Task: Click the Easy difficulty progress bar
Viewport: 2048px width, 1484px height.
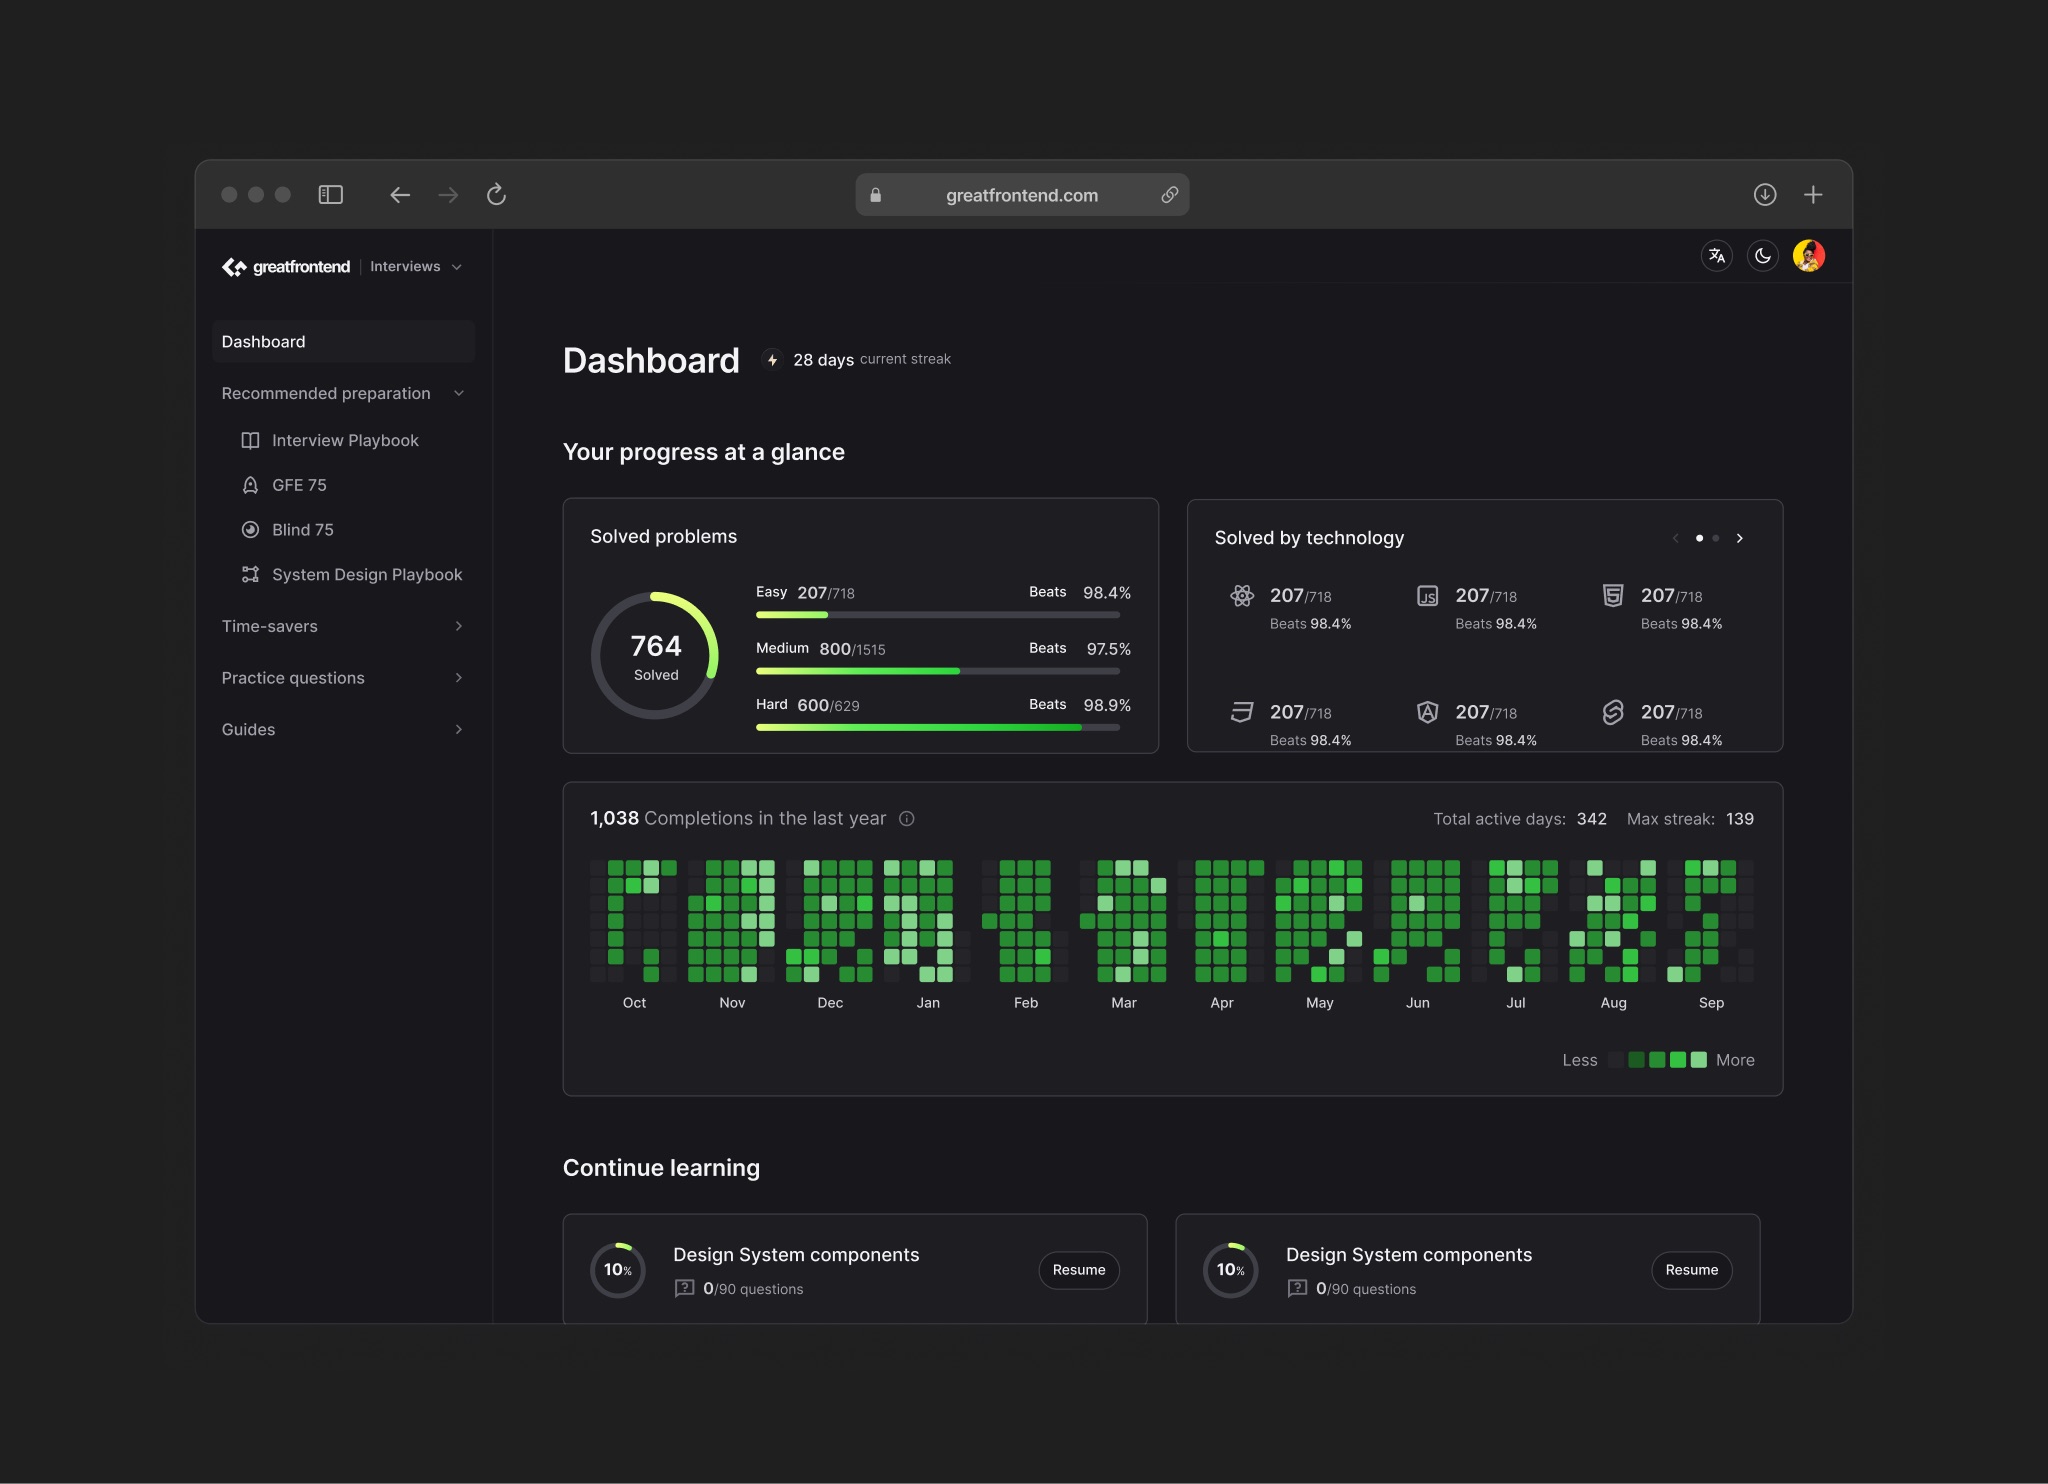Action: coord(937,615)
